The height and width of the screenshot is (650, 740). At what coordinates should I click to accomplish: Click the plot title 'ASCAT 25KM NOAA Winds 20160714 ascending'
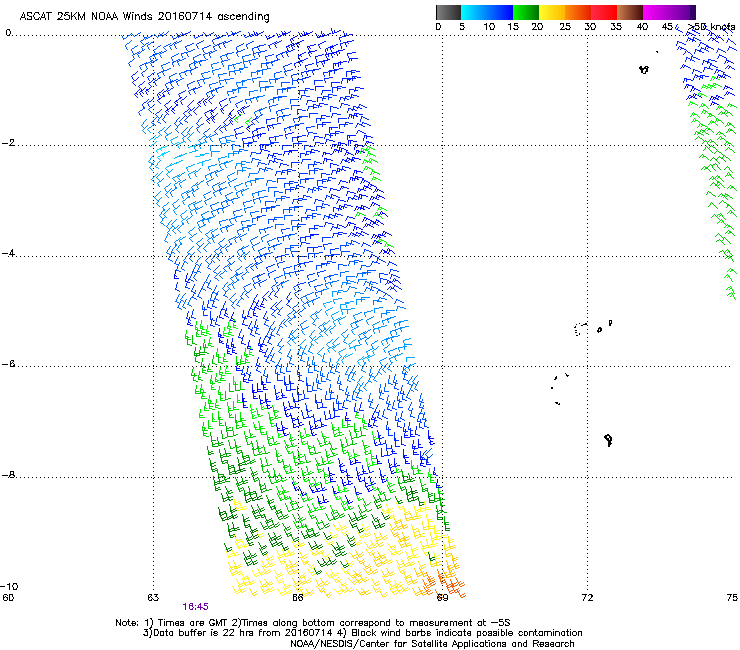(144, 17)
